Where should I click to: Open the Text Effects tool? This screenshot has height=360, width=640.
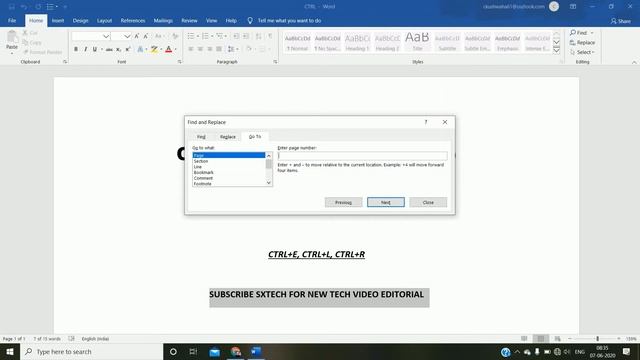[x=140, y=49]
